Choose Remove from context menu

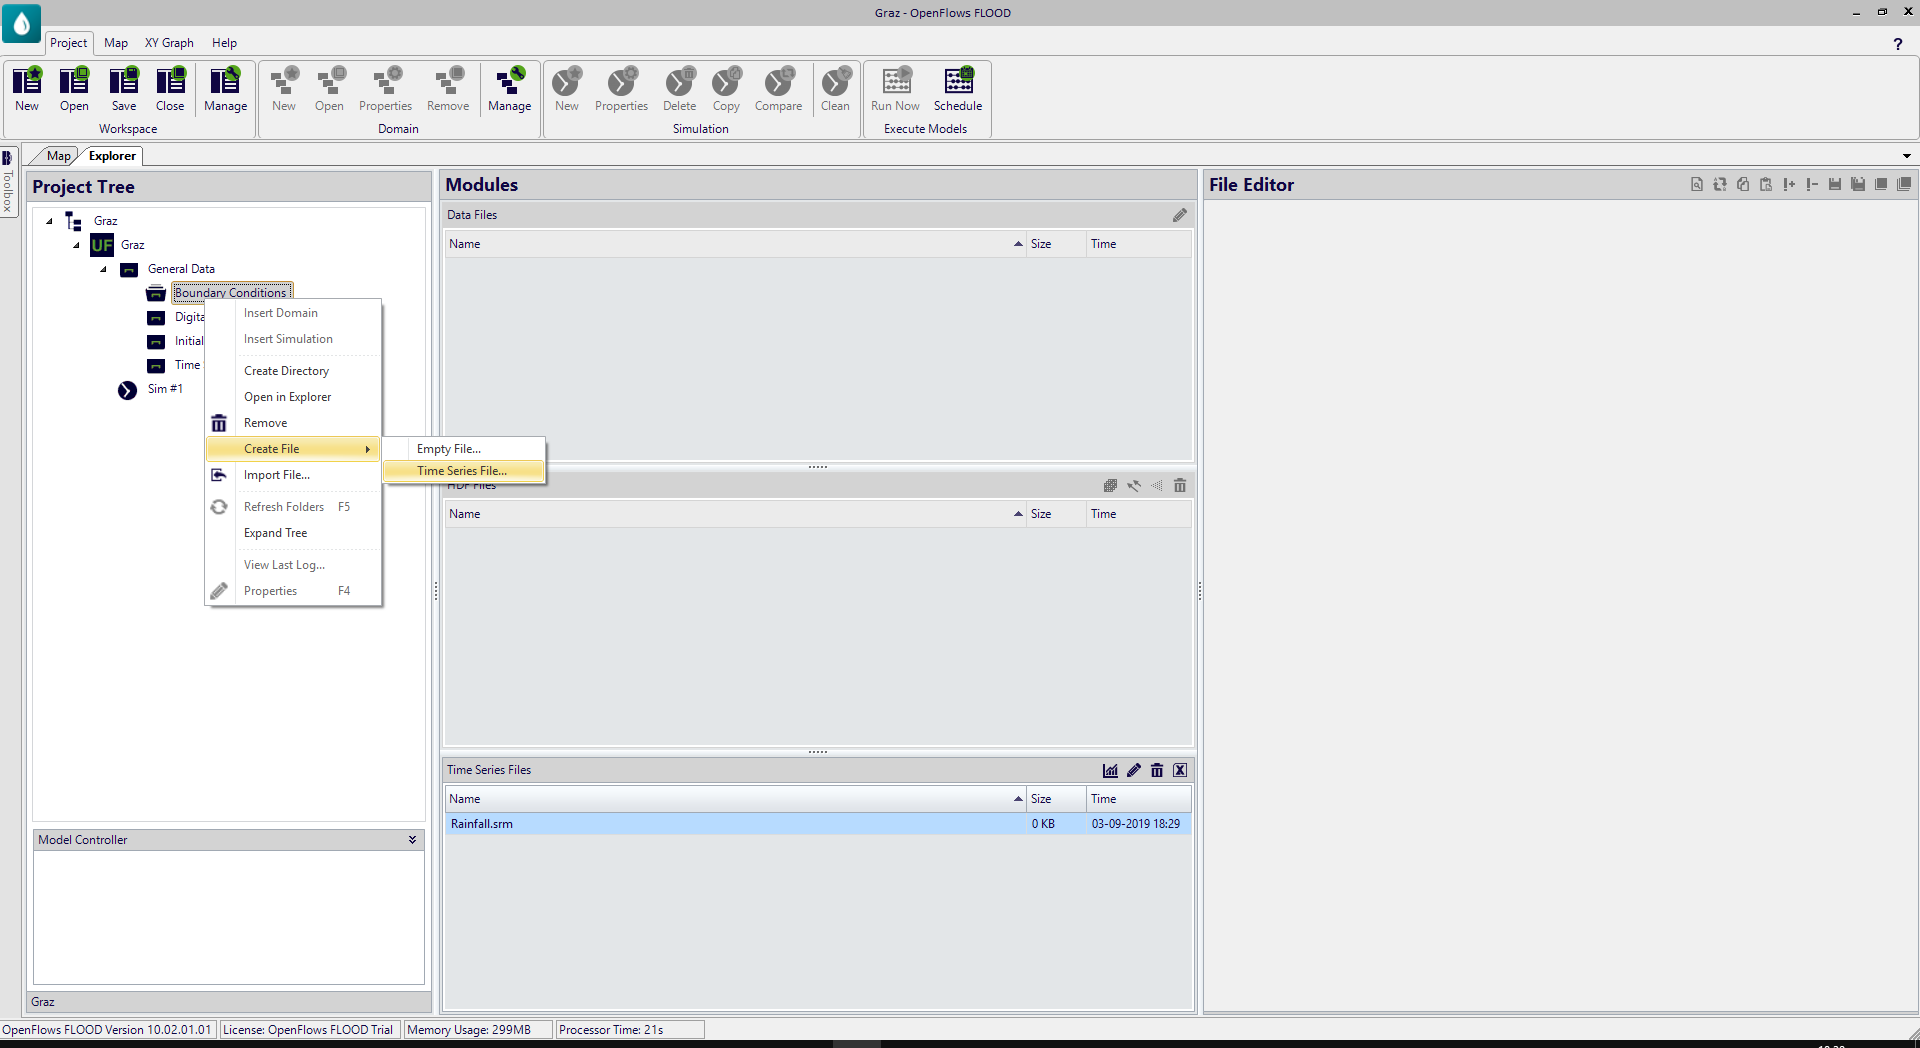pos(265,423)
